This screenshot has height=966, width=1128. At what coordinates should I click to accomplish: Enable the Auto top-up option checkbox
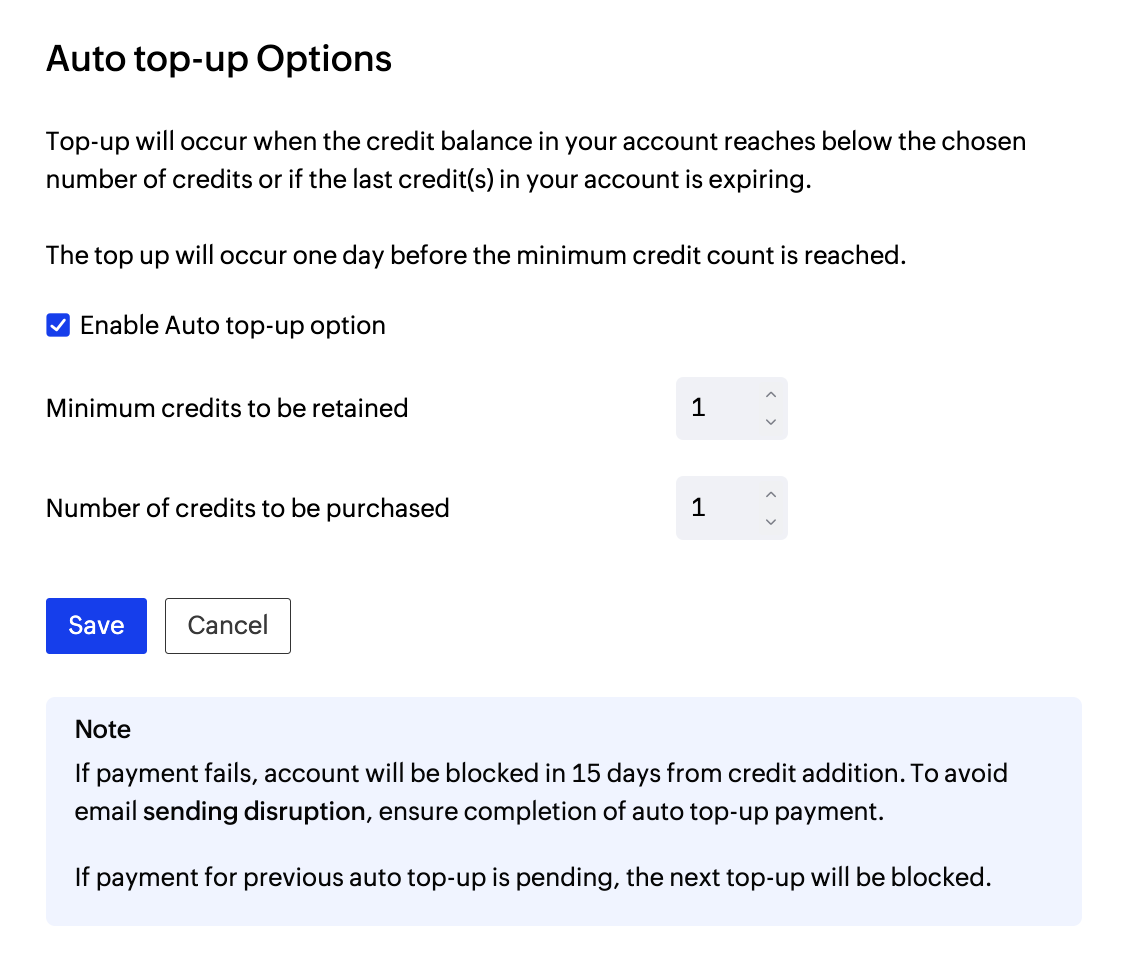(x=58, y=325)
